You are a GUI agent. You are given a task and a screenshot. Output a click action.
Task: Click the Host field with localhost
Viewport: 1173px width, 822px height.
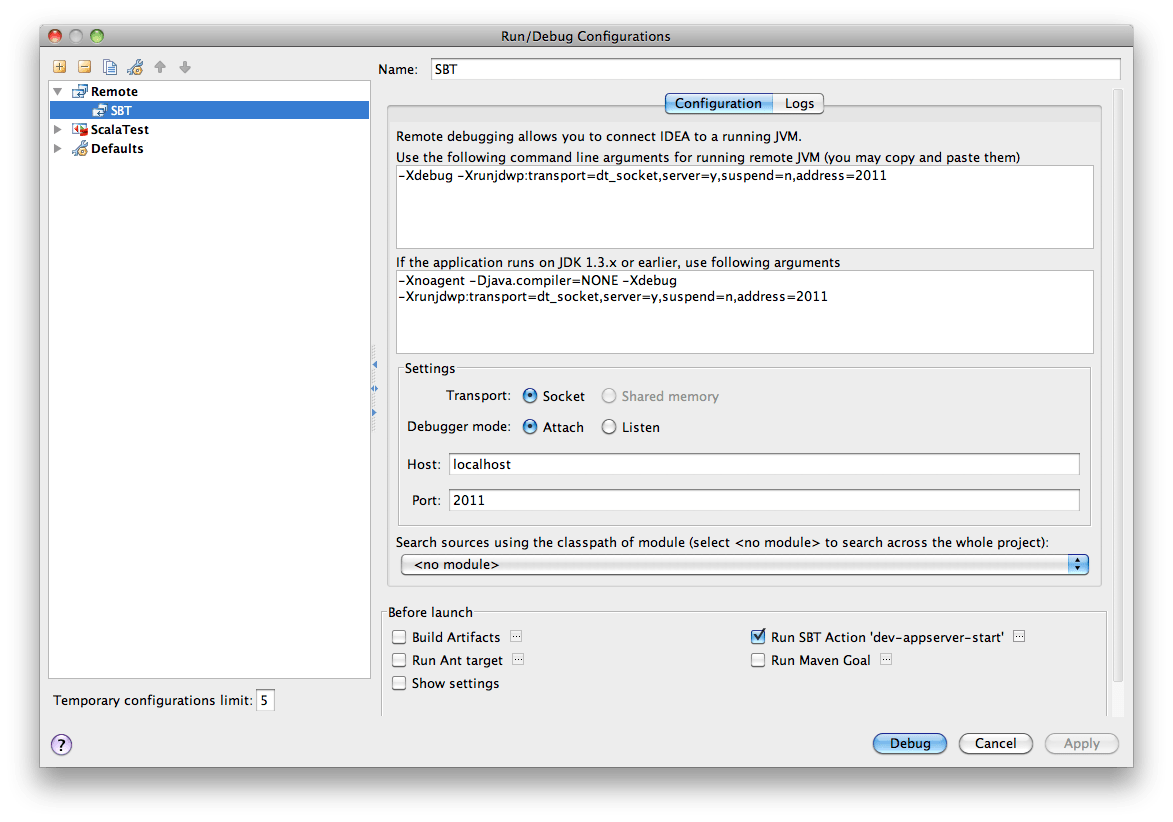click(764, 464)
